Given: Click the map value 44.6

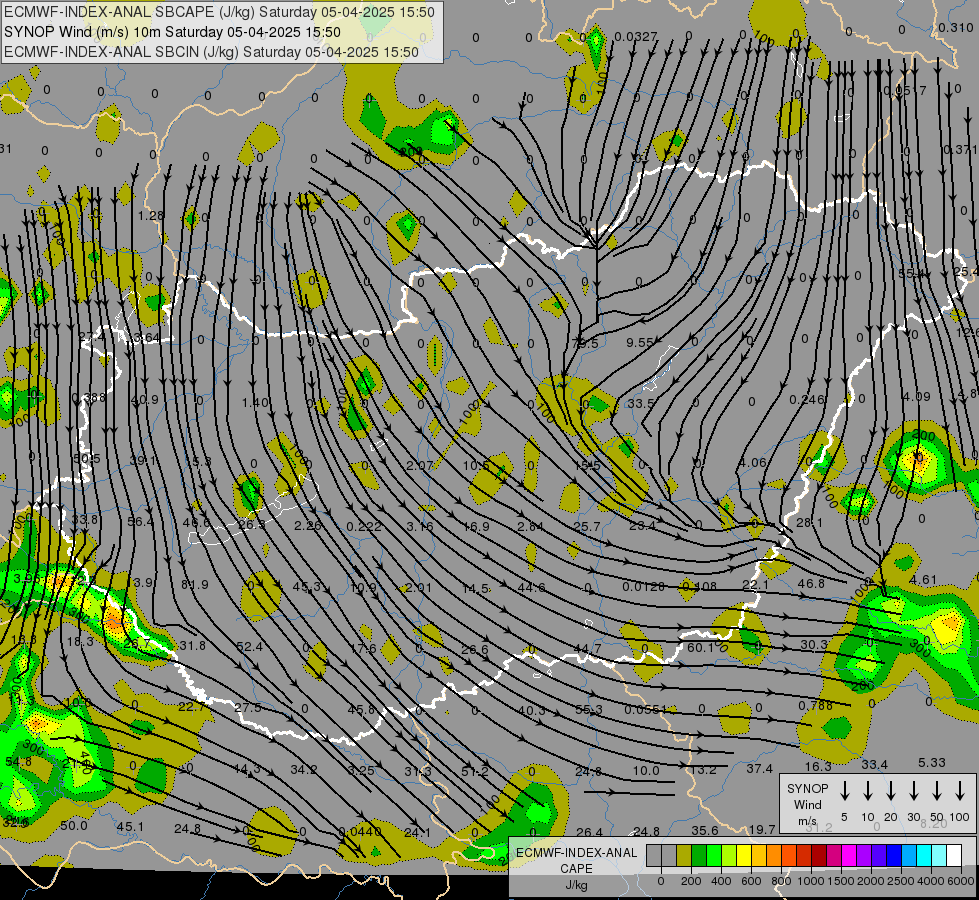Looking at the screenshot, I should [x=531, y=587].
